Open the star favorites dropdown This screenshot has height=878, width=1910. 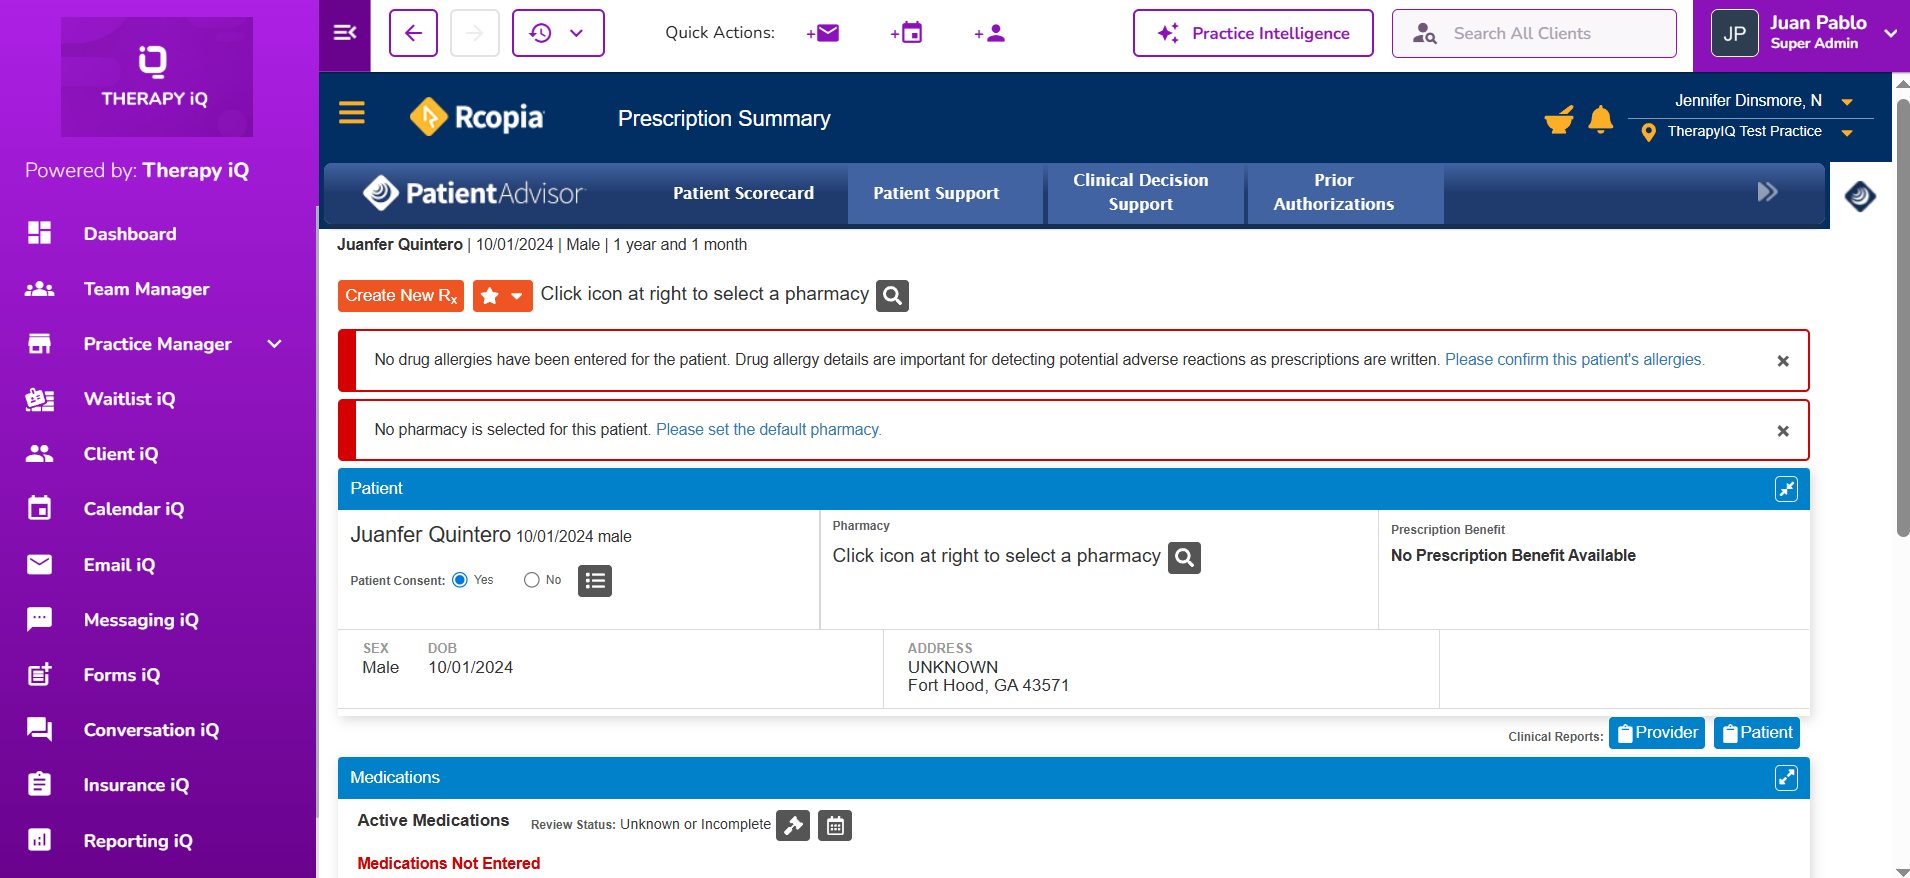click(x=502, y=296)
